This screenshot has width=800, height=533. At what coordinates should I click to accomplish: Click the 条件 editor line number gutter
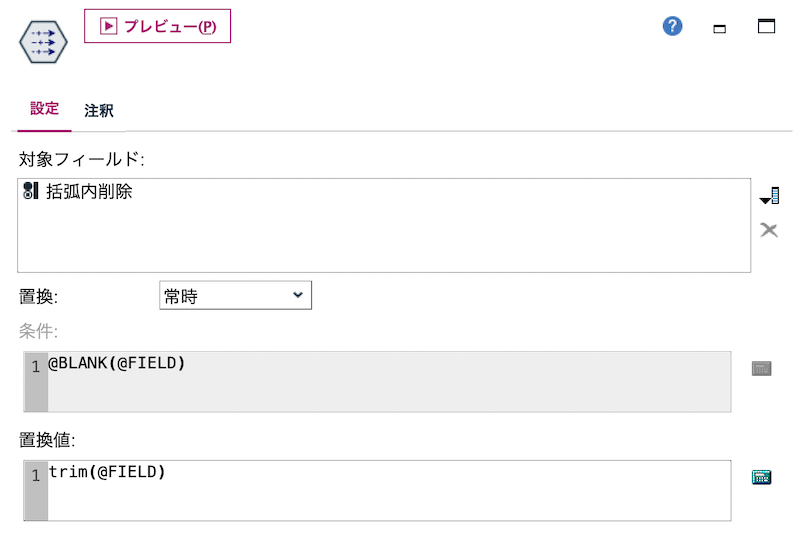(x=36, y=382)
